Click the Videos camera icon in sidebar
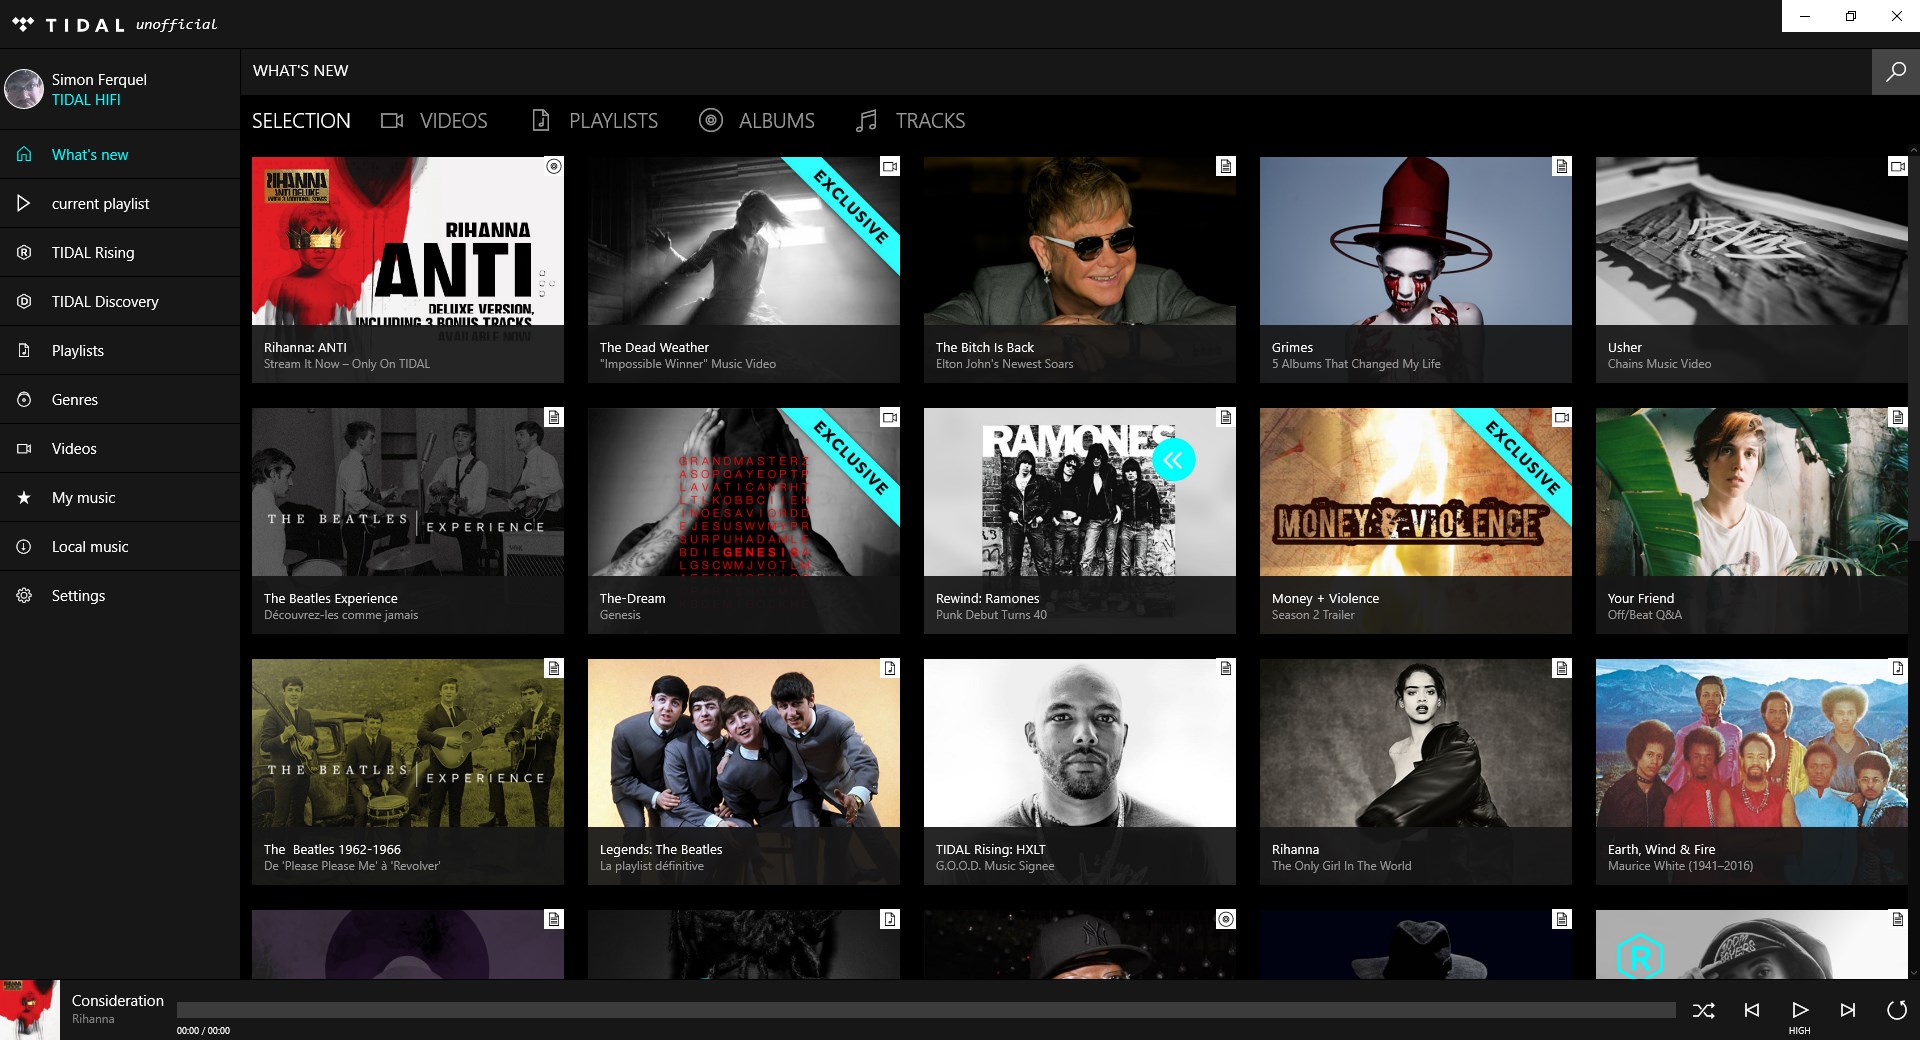 pos(24,448)
